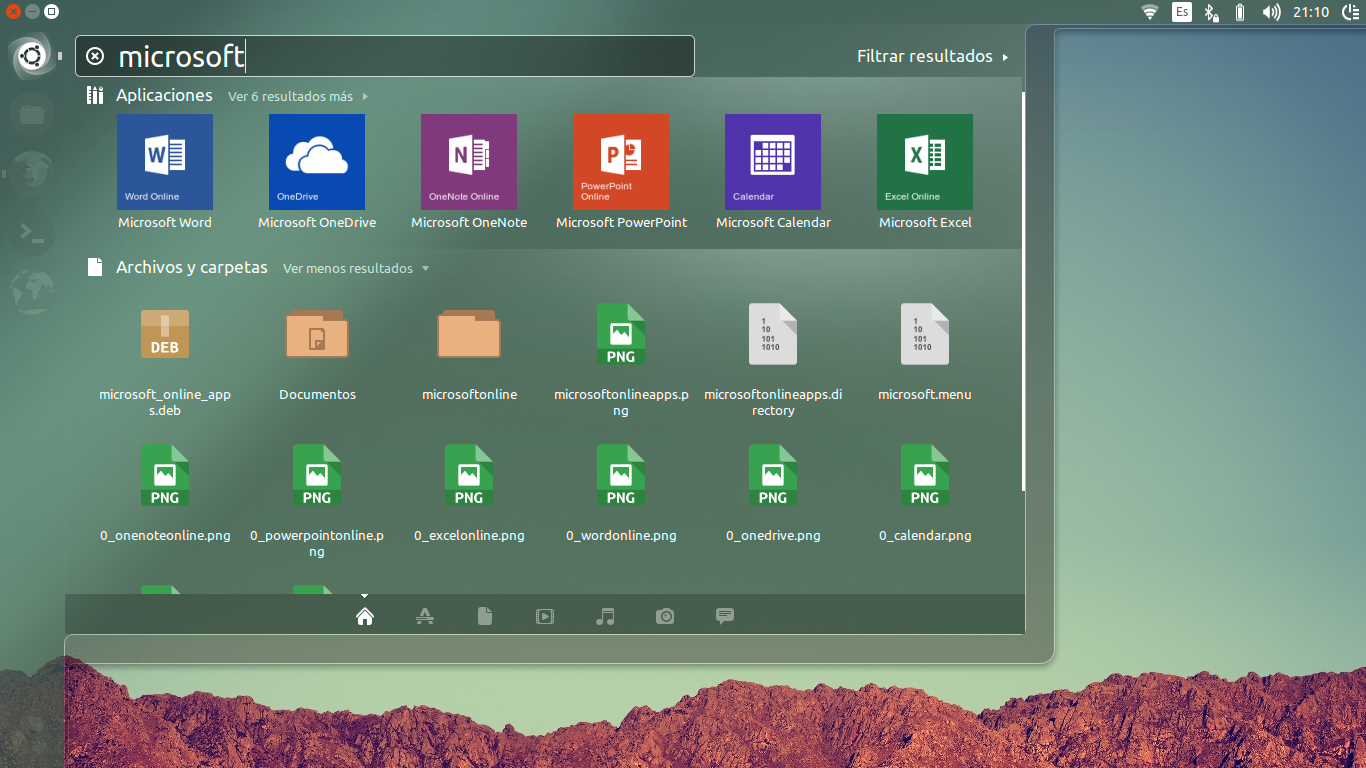Open the battery indicator
Image resolution: width=1366 pixels, height=768 pixels.
pos(1240,12)
